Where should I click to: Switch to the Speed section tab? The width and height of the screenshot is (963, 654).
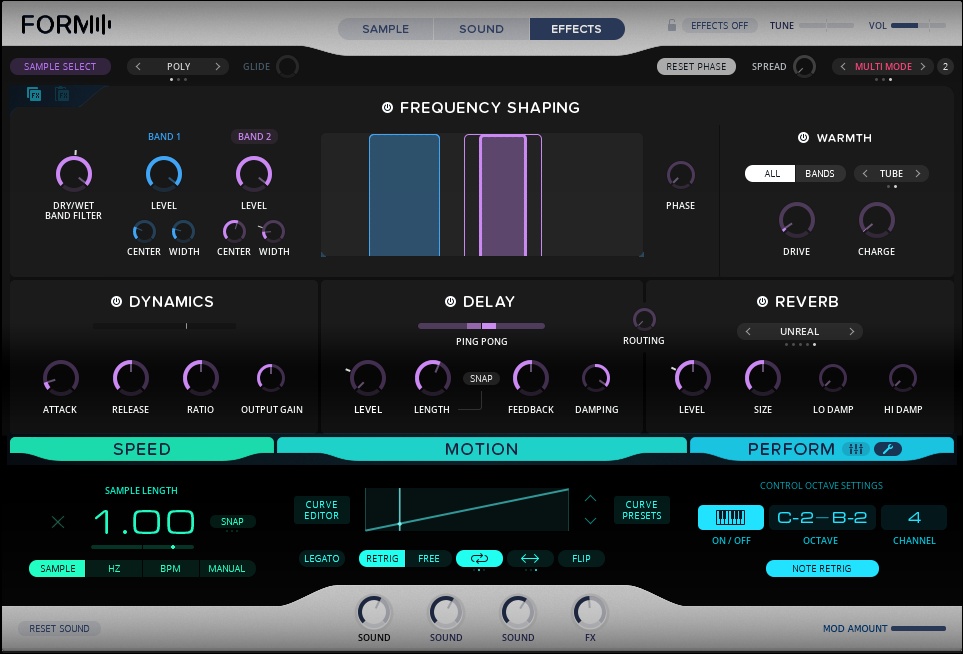tap(142, 449)
